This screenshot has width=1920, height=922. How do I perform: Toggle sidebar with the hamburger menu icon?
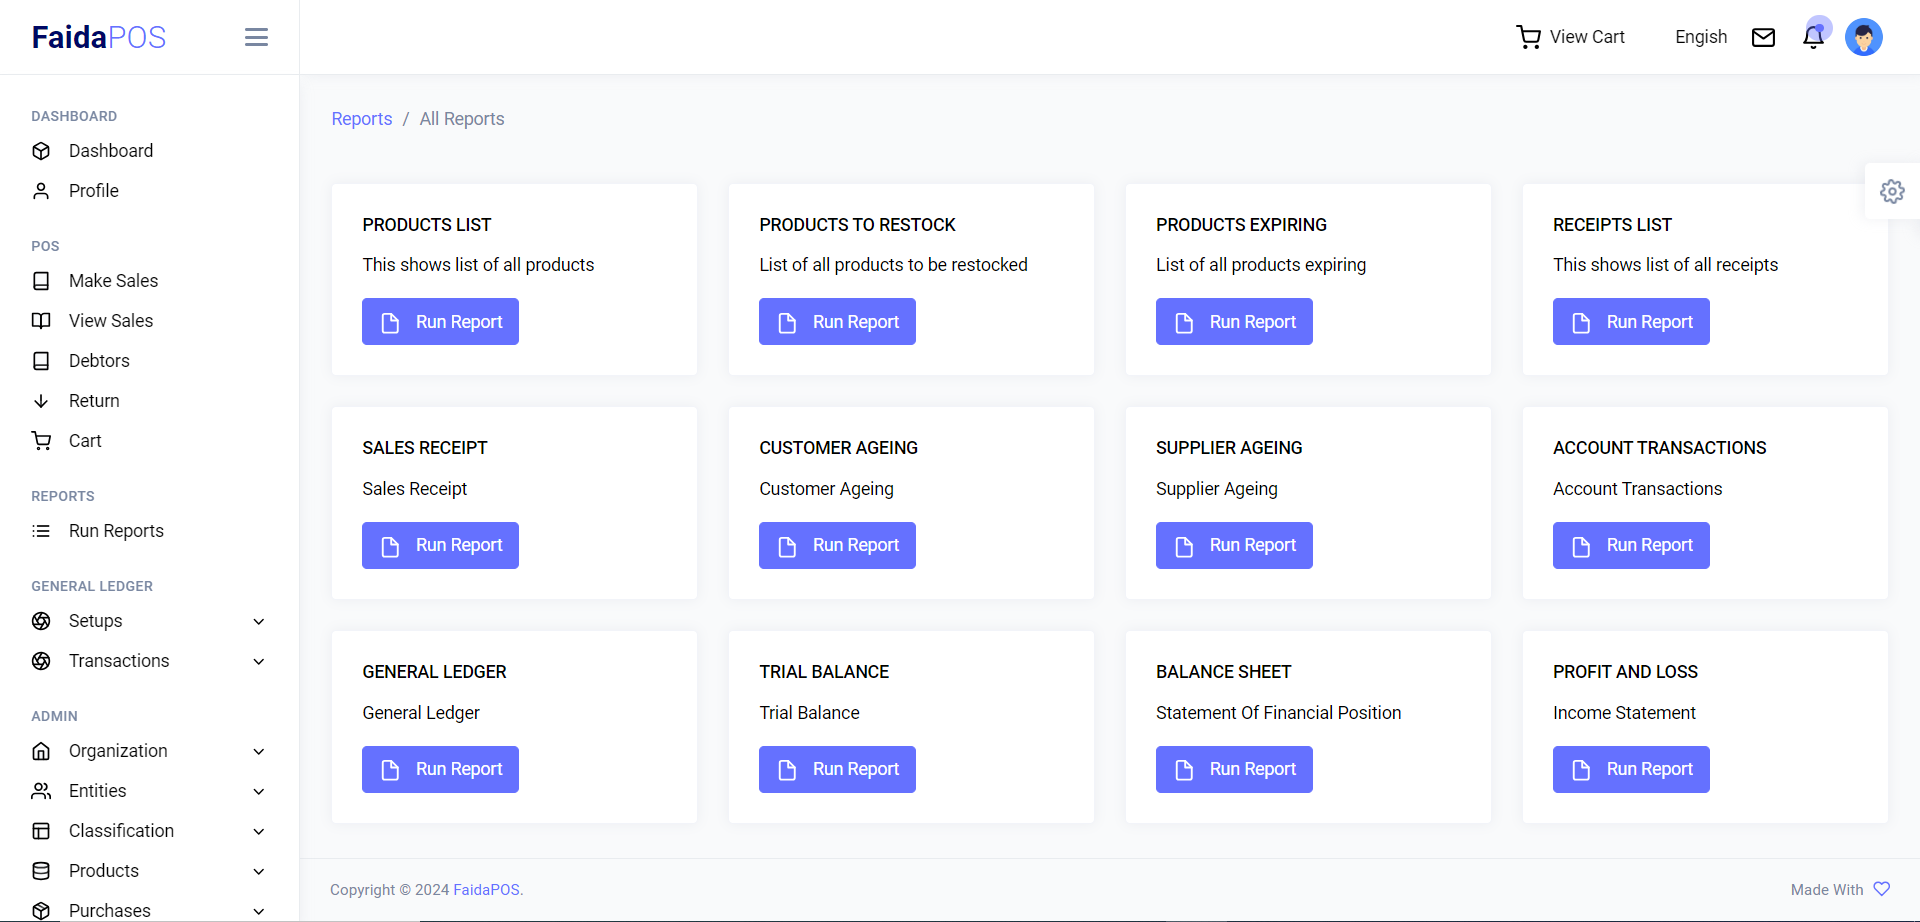point(256,37)
